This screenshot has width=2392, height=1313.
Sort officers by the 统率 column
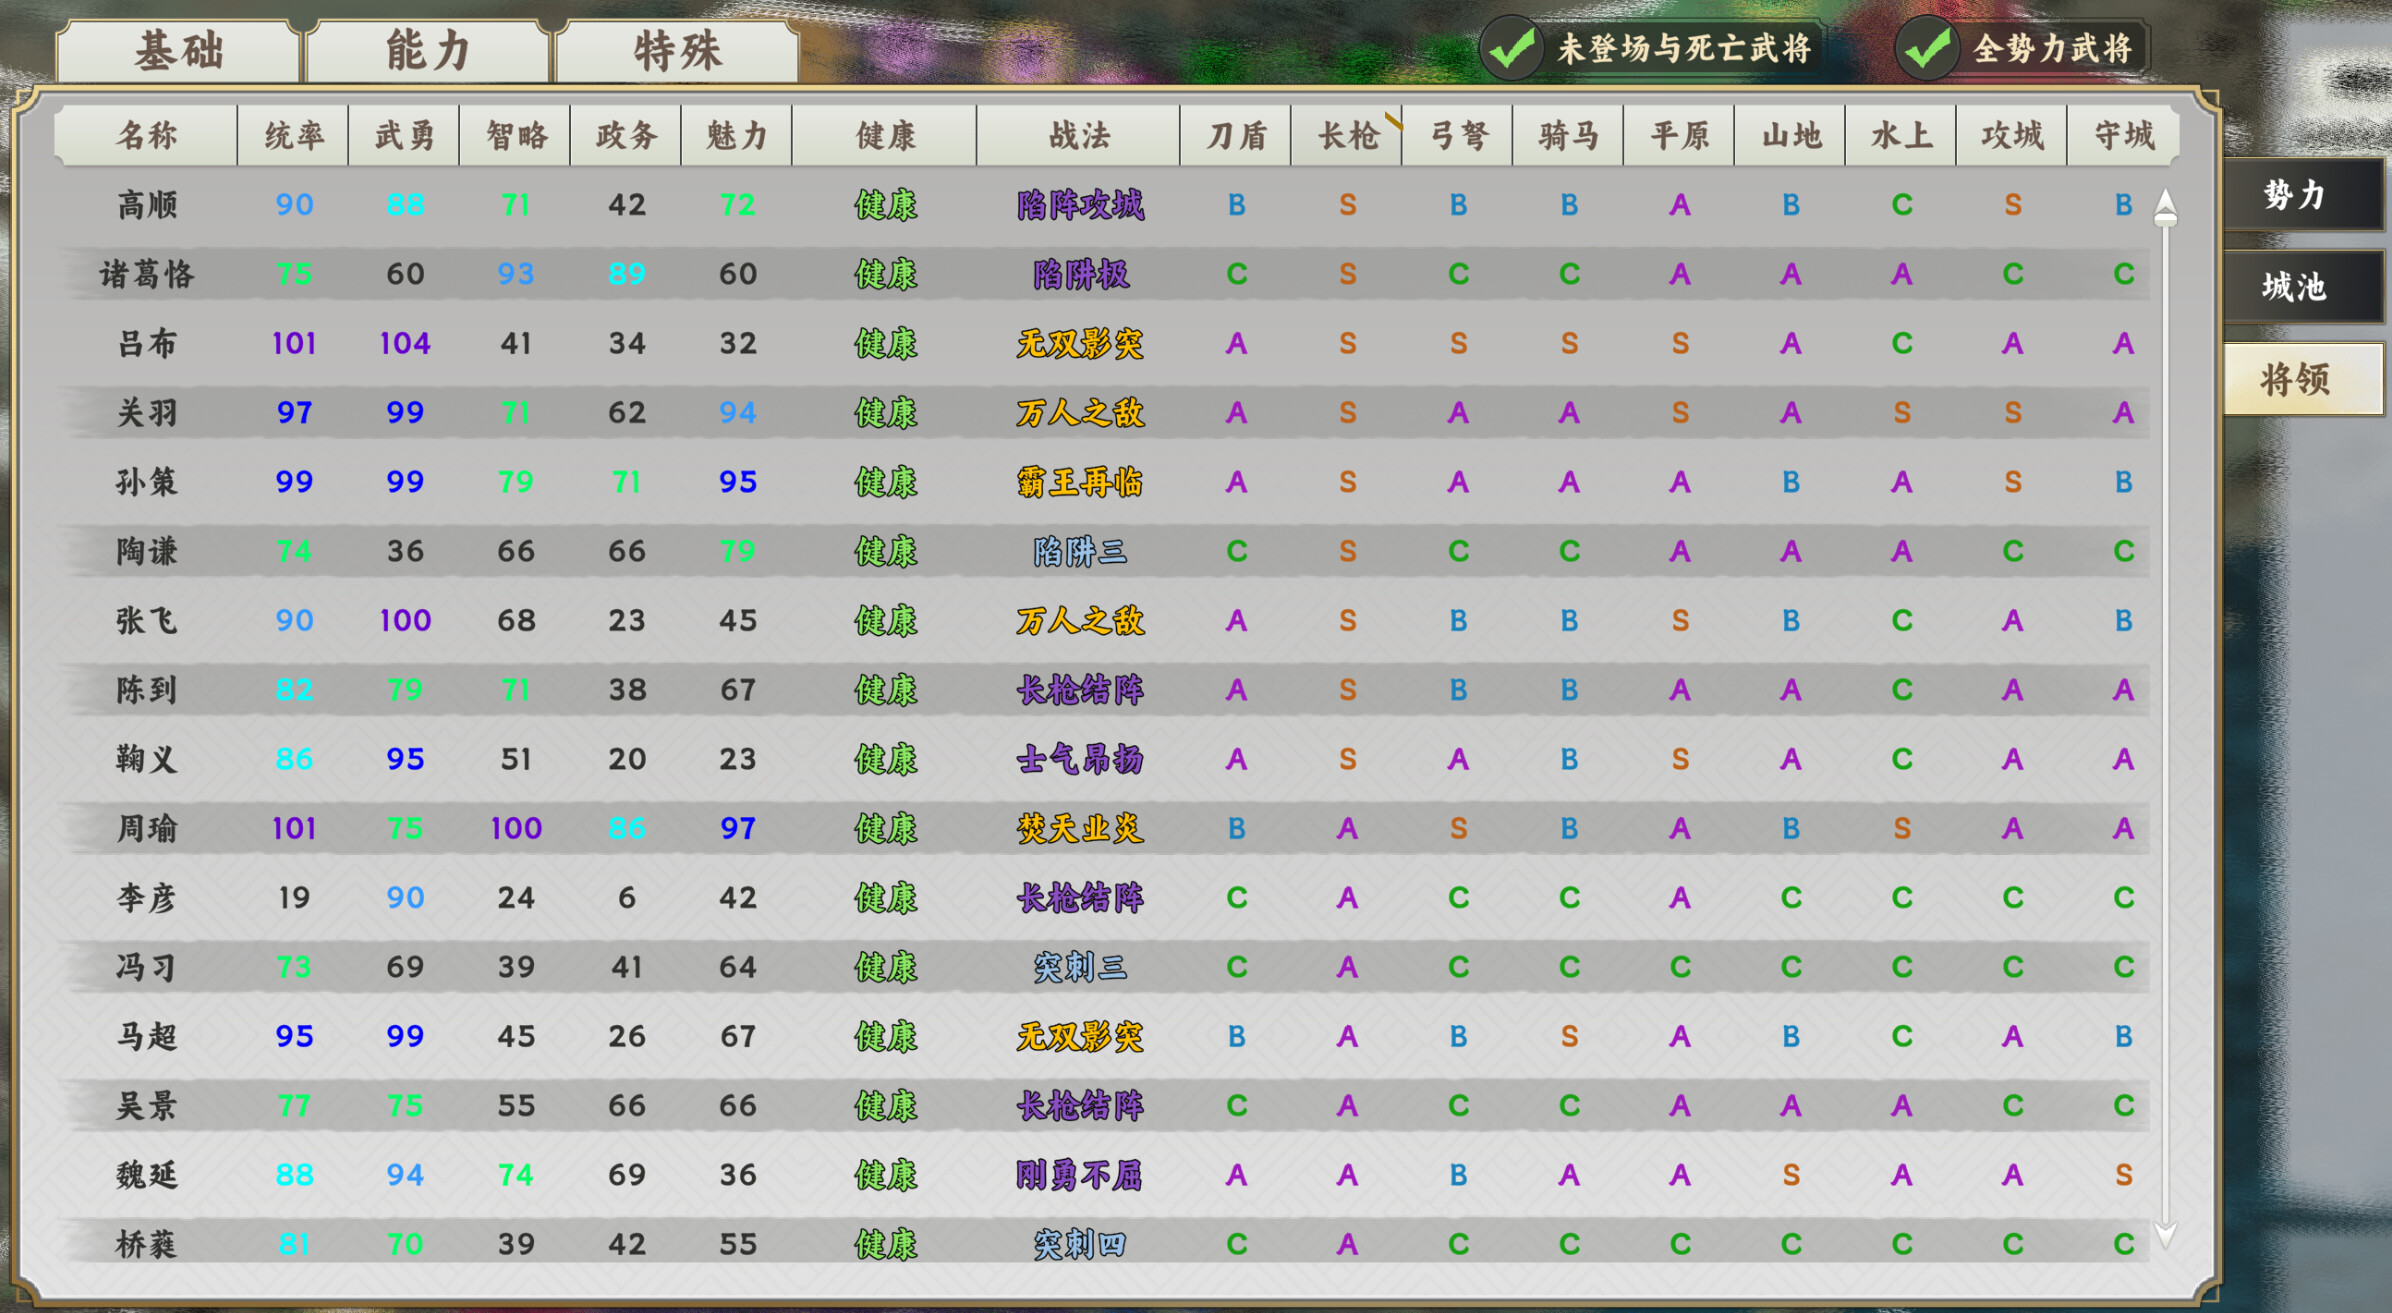click(292, 136)
